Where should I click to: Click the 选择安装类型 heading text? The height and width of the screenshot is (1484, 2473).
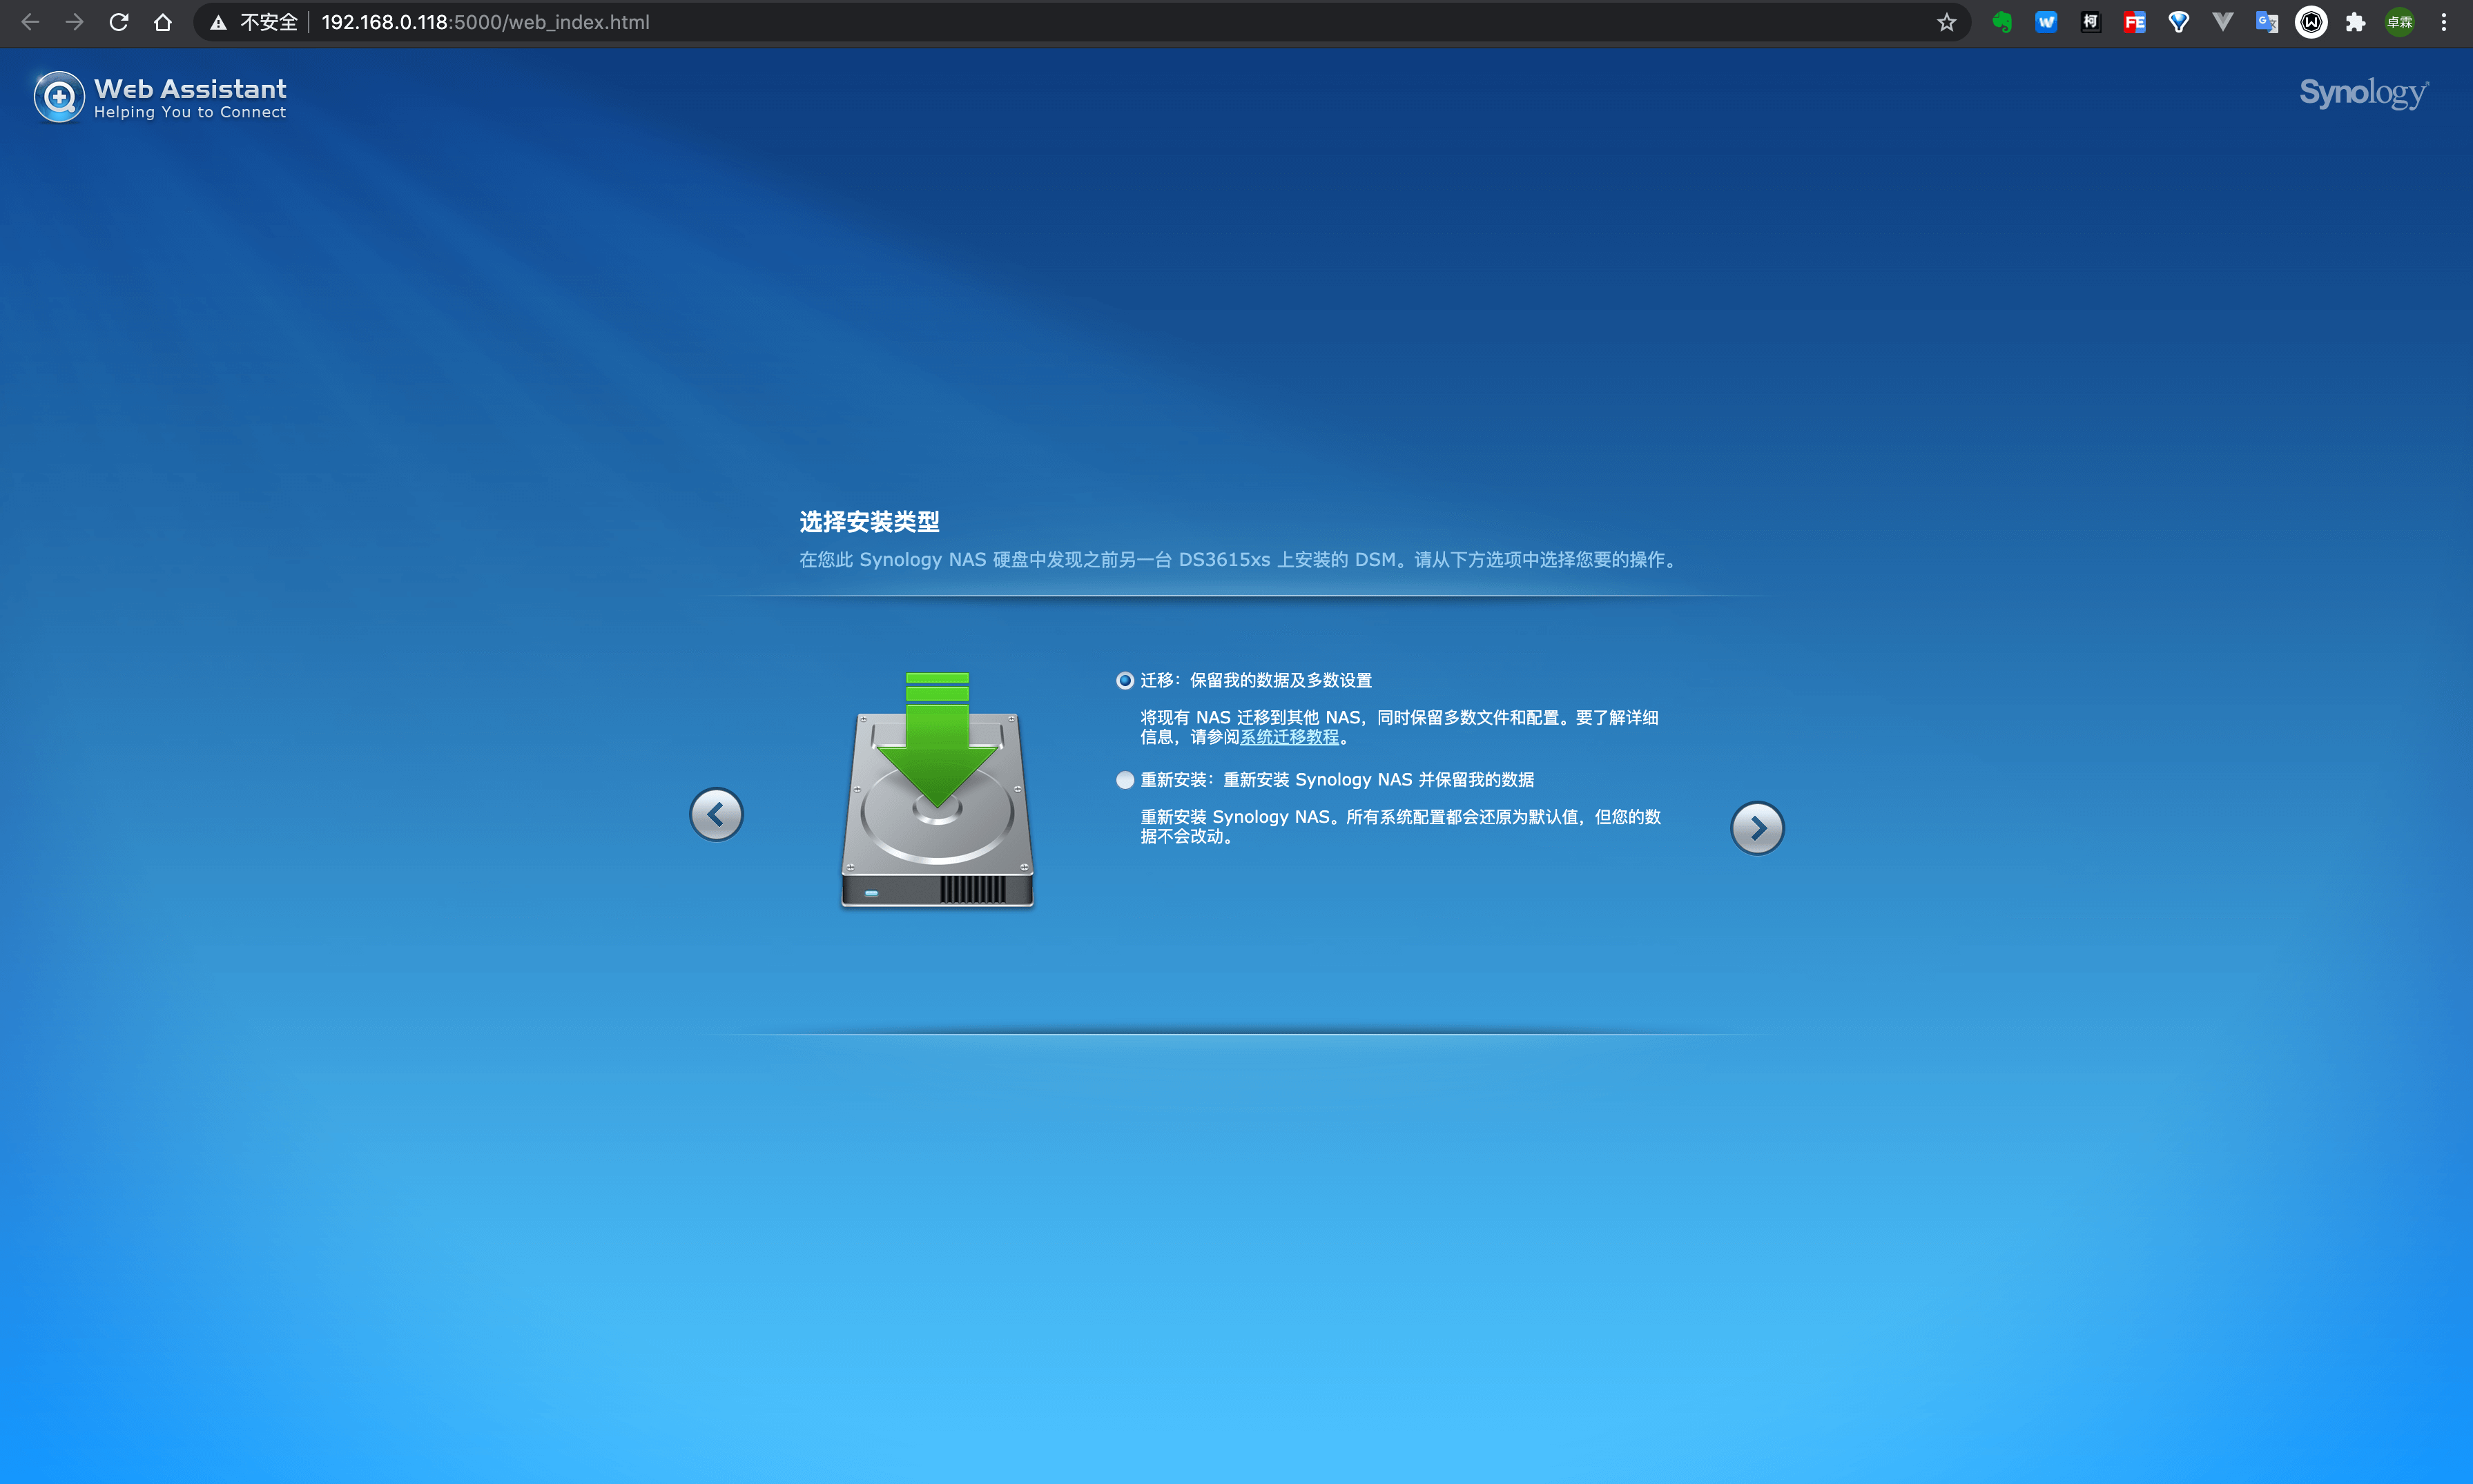[869, 522]
